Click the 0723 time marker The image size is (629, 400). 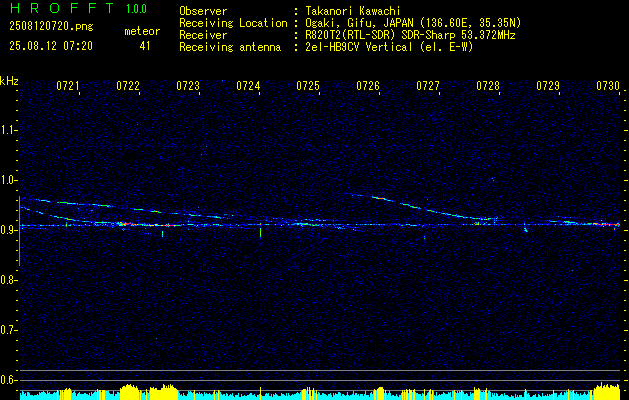188,85
